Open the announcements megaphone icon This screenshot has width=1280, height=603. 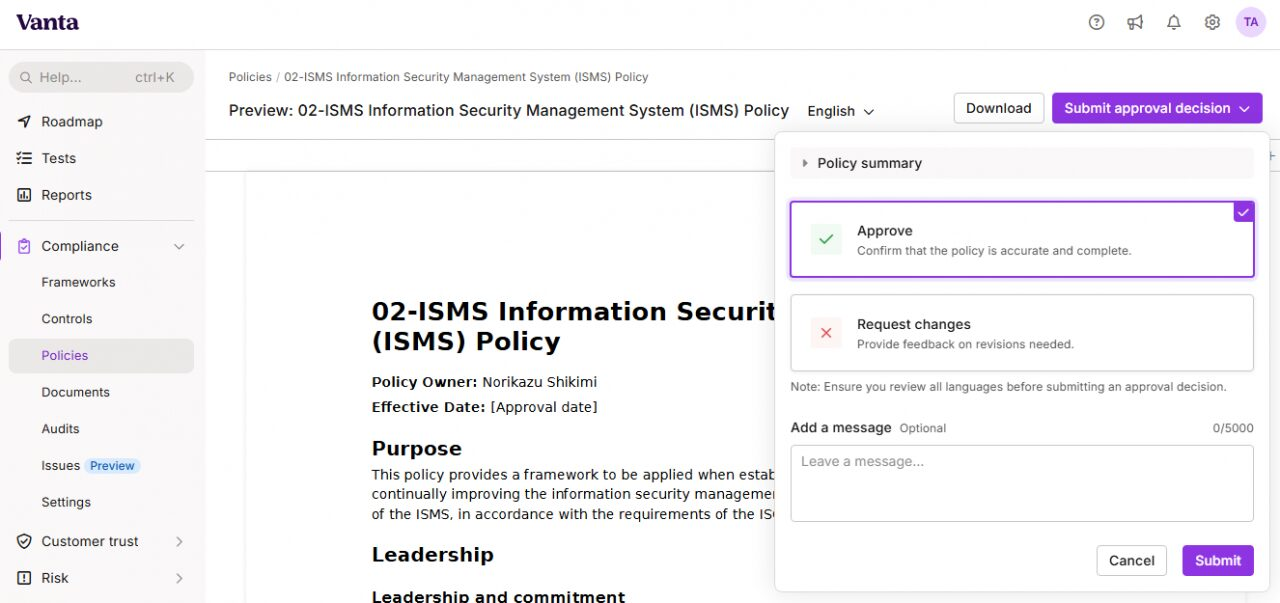pyautogui.click(x=1135, y=22)
